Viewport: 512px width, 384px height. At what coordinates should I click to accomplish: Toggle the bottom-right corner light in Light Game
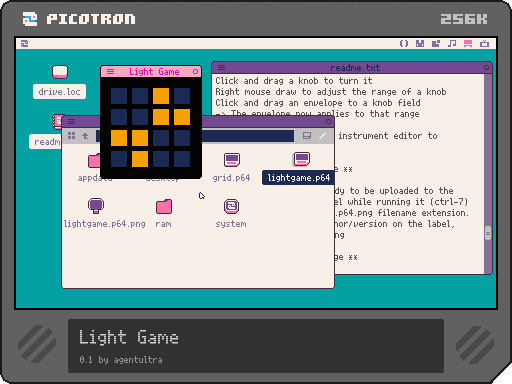tap(182, 159)
